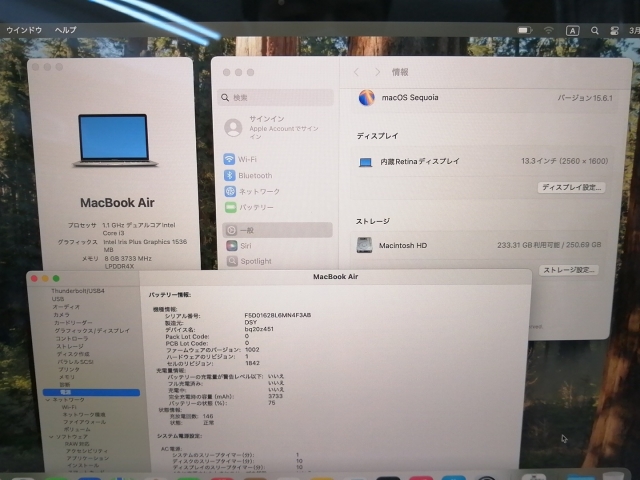Select USB in System Information sidebar

(x=58, y=299)
